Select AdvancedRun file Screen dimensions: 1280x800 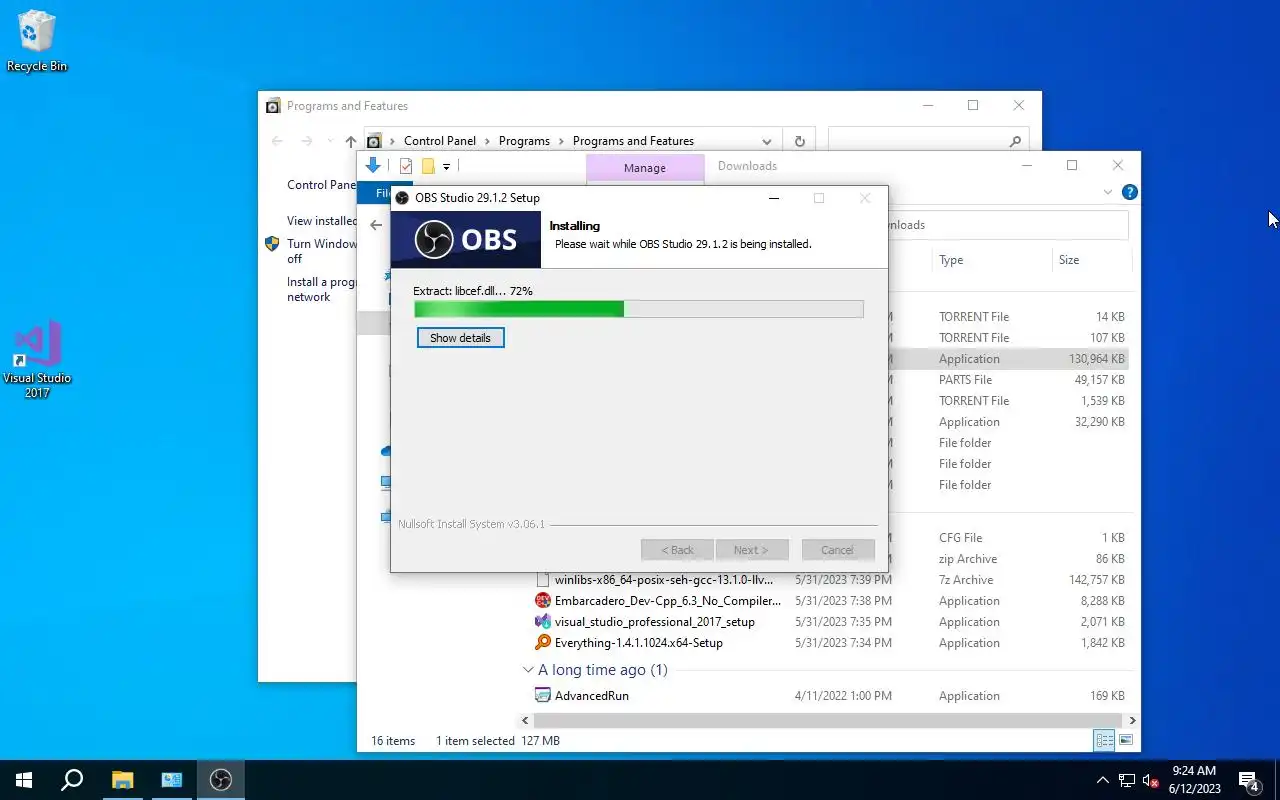[592, 696]
